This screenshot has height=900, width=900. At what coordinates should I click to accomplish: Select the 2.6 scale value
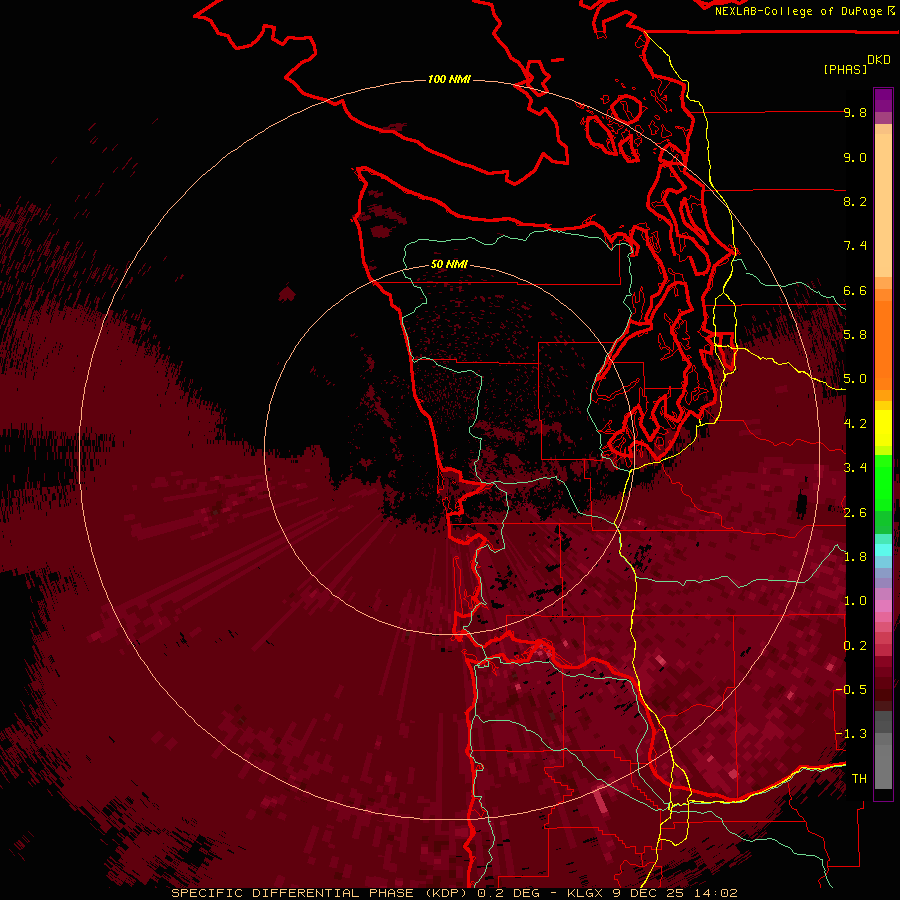(x=855, y=513)
